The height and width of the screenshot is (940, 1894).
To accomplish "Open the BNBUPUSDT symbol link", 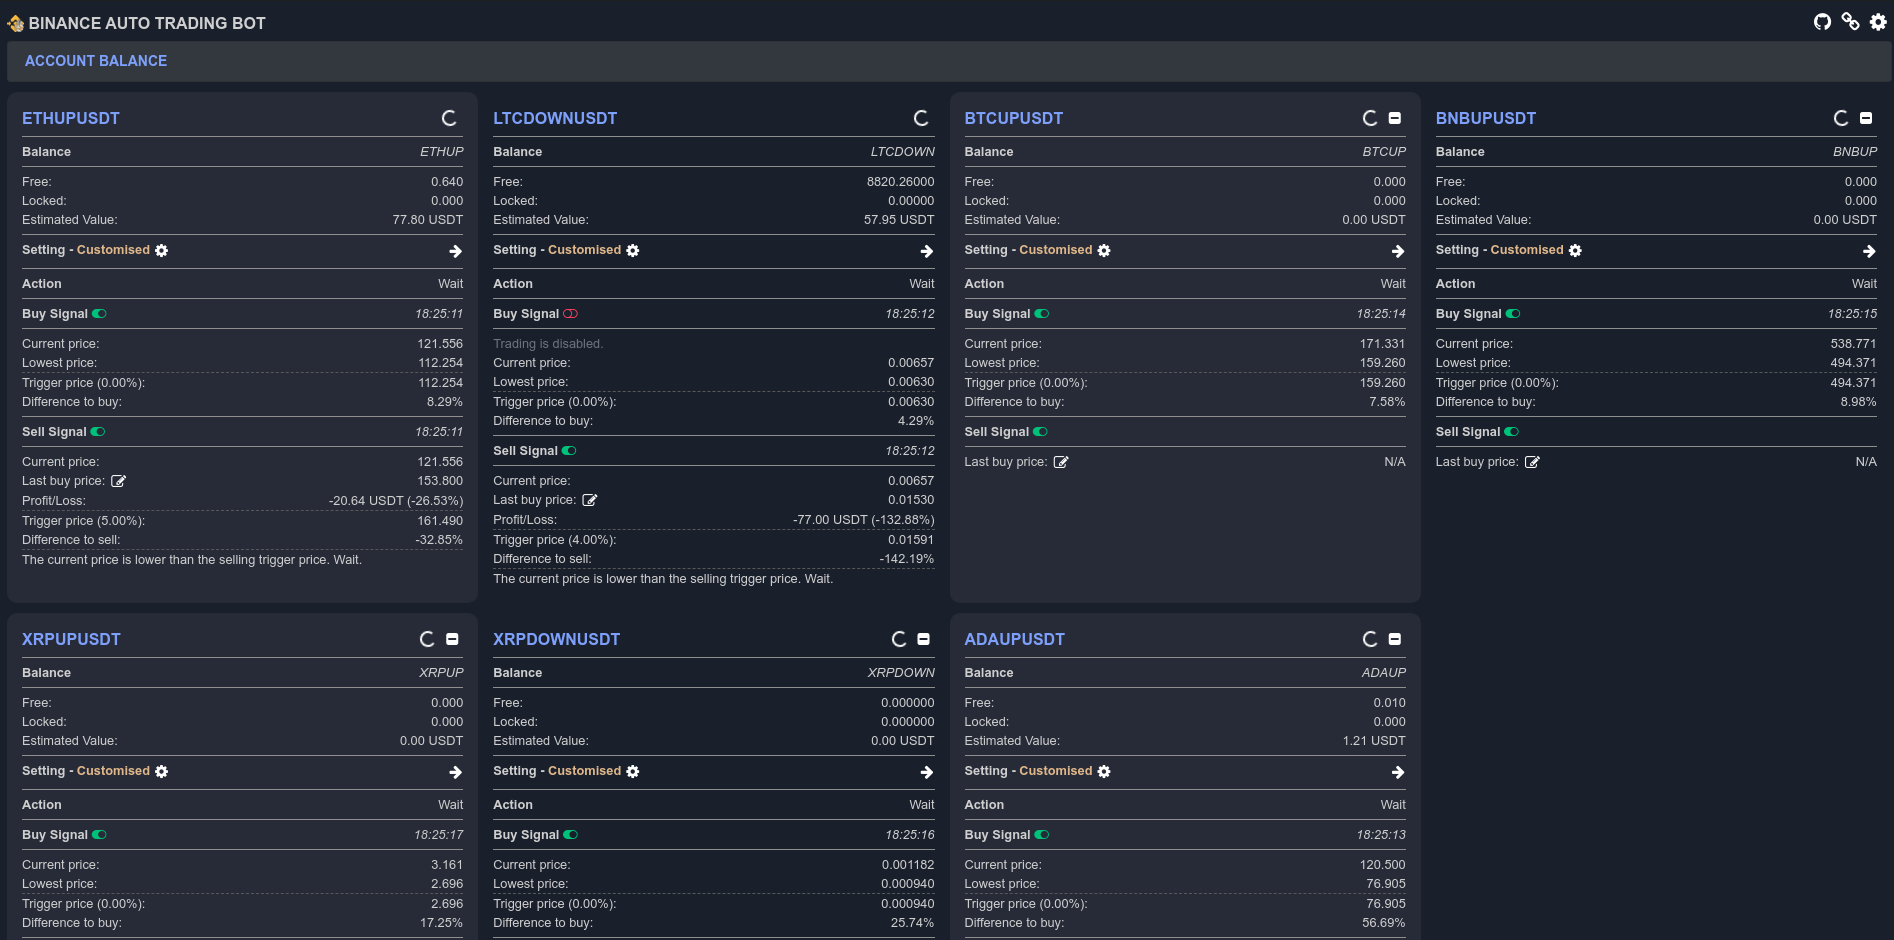I will pyautogui.click(x=1485, y=118).
